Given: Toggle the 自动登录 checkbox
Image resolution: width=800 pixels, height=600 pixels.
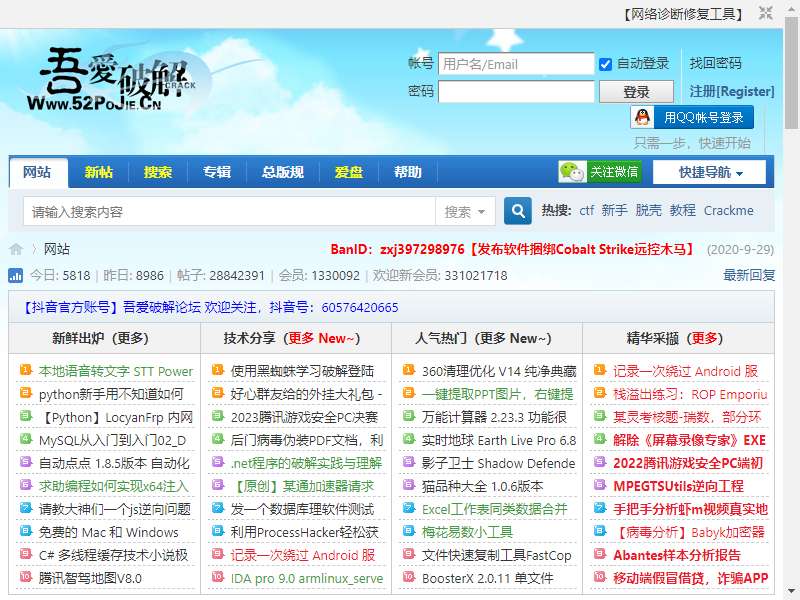Looking at the screenshot, I should [605, 64].
